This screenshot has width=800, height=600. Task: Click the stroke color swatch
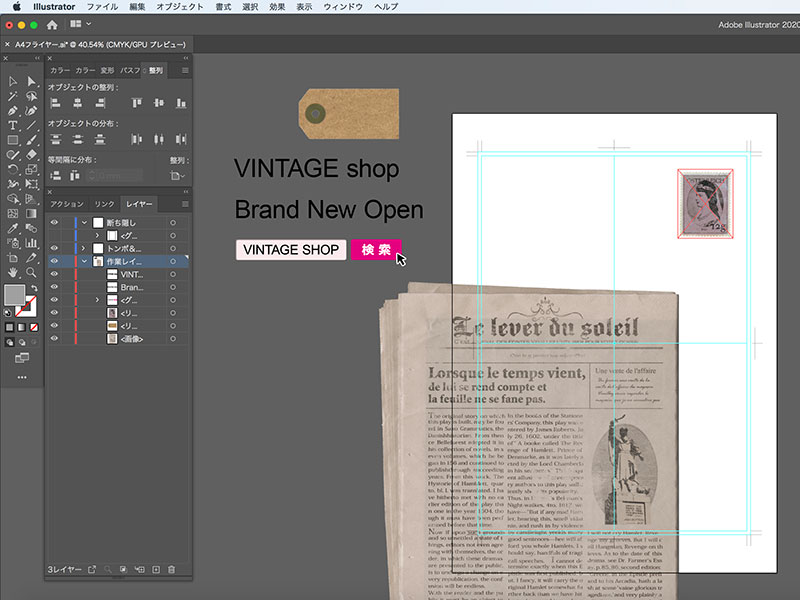pyautogui.click(x=26, y=306)
